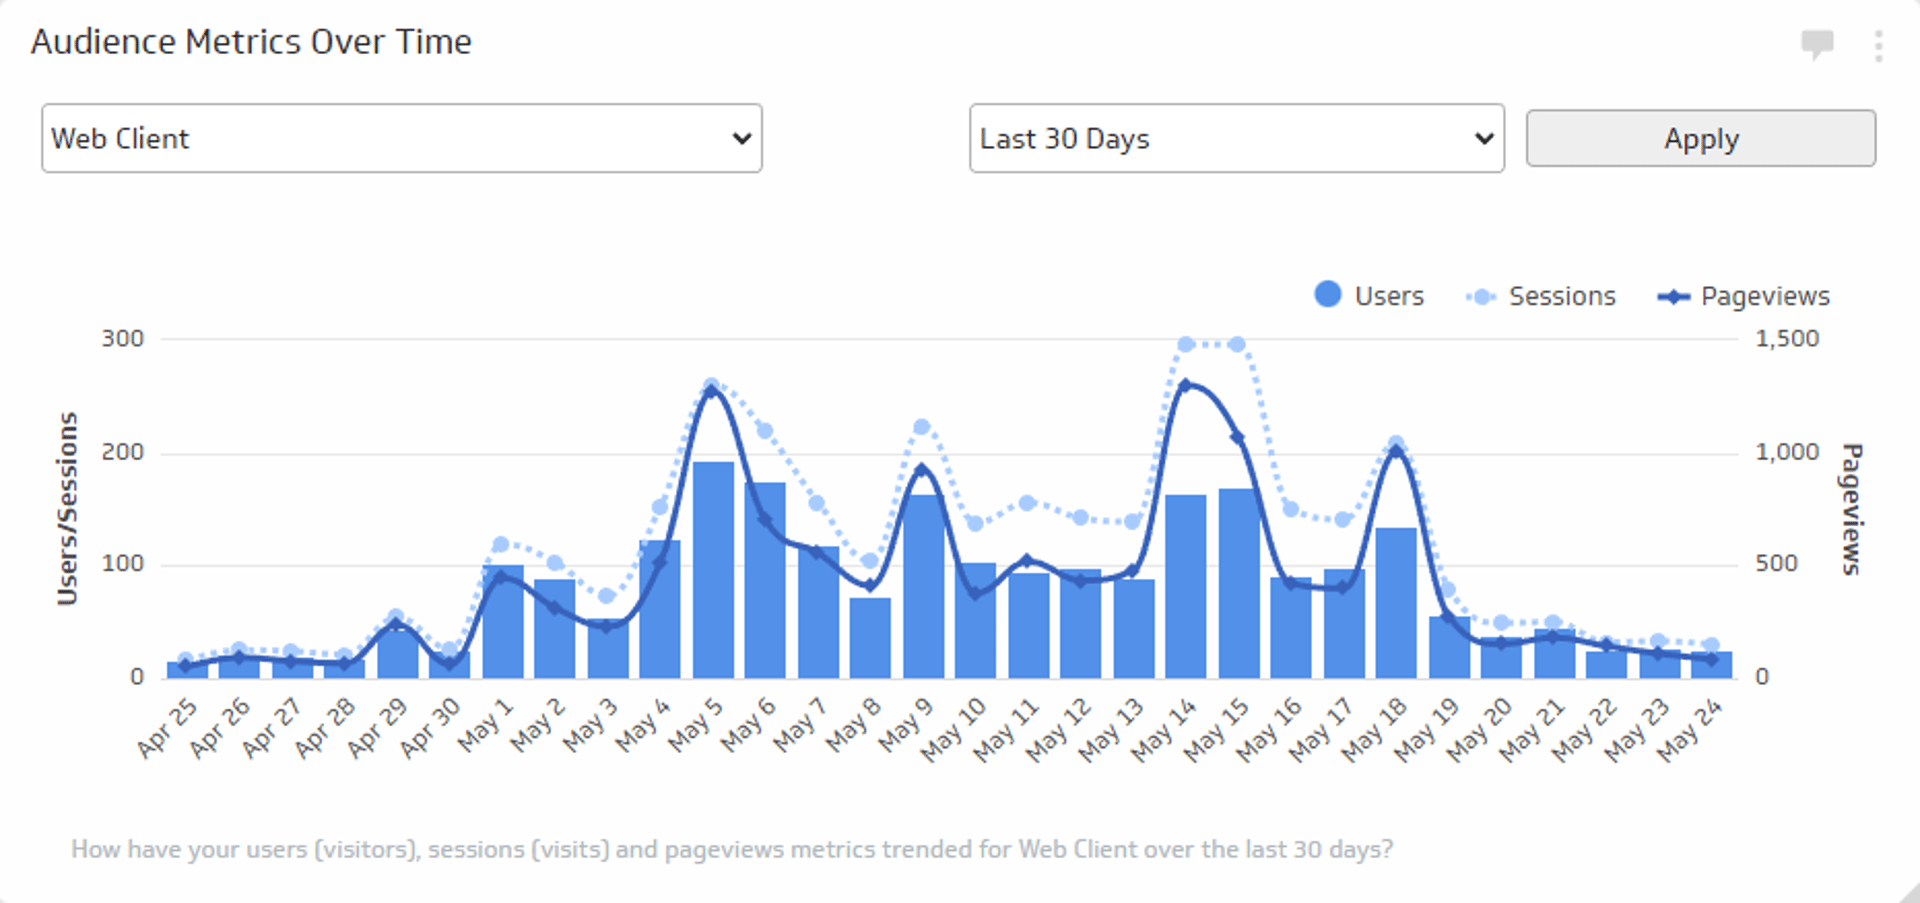Click the May 9 users bar
This screenshot has height=903, width=1920.
923,587
